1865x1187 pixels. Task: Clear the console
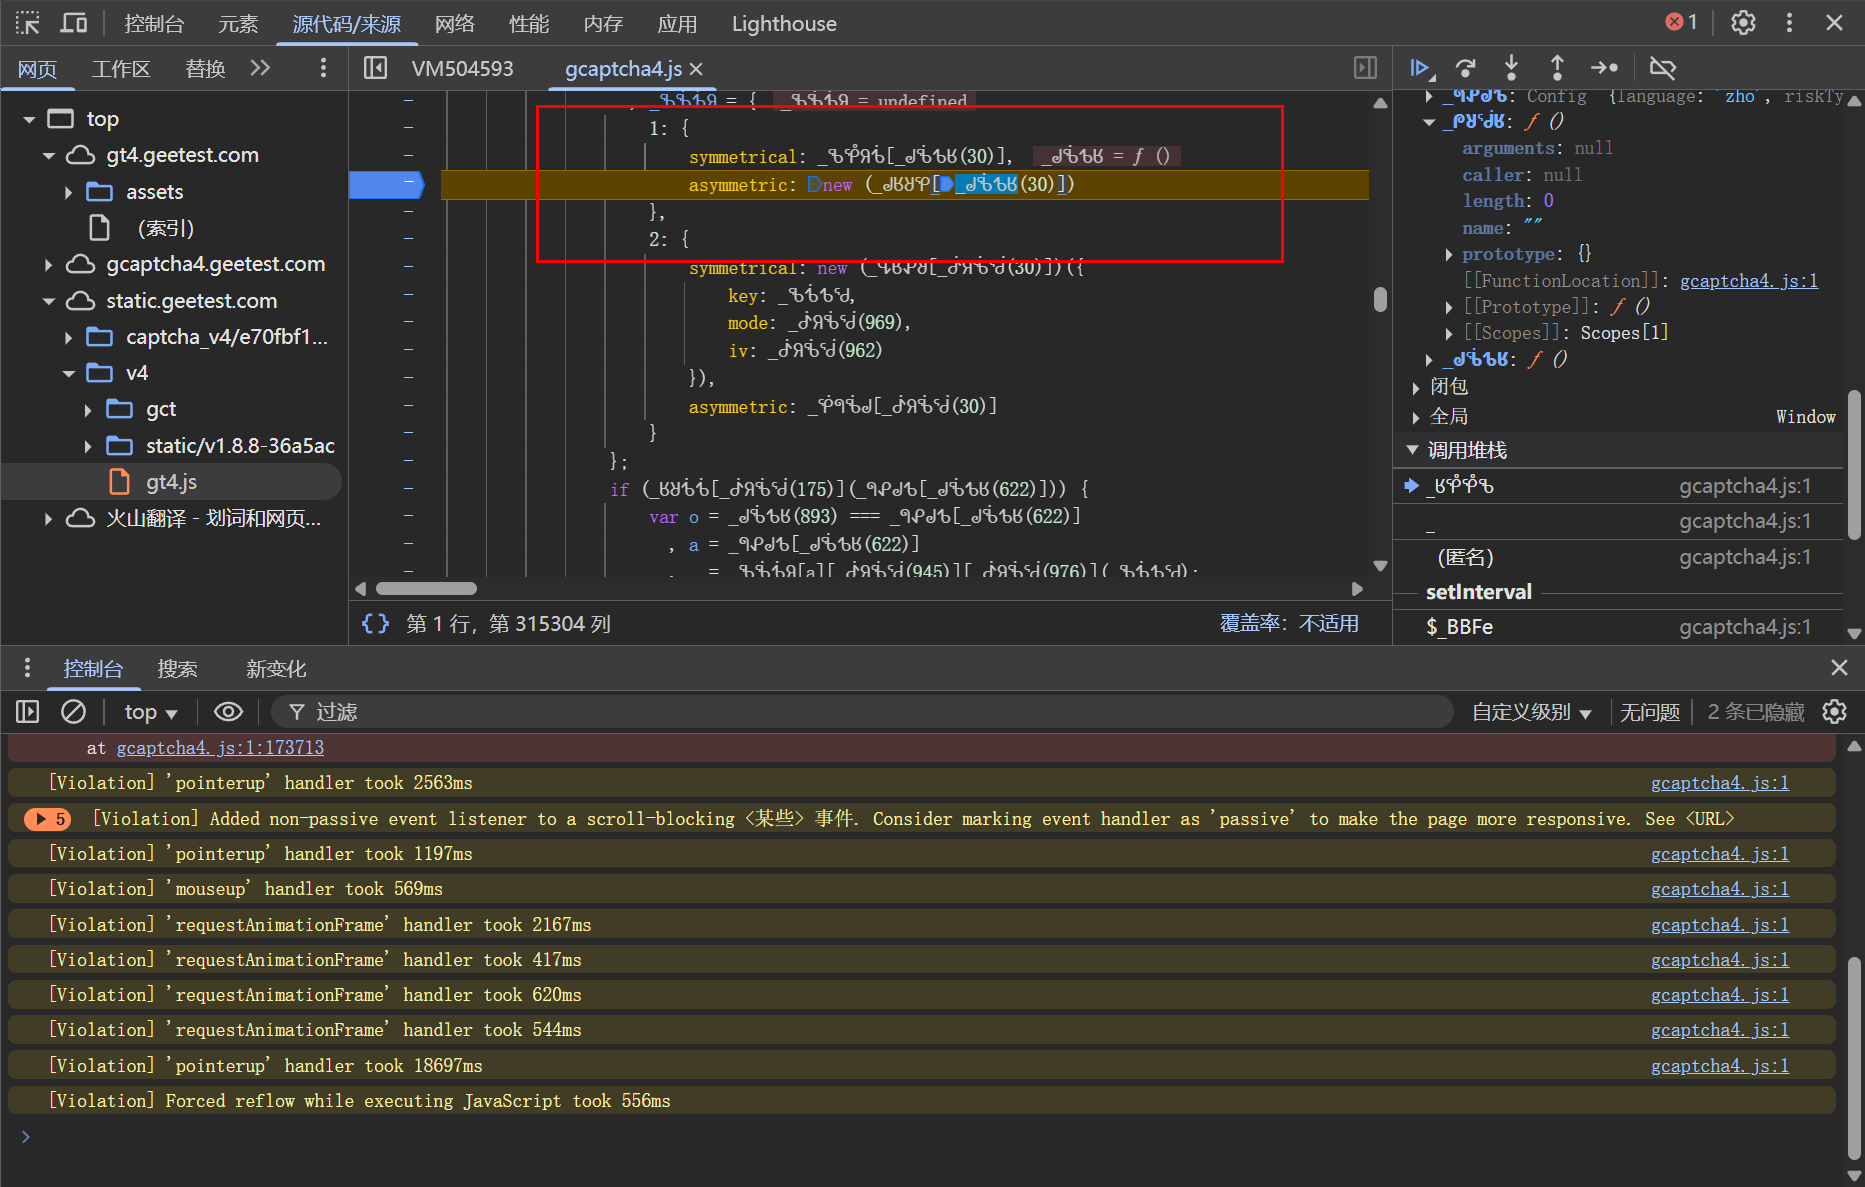click(73, 712)
